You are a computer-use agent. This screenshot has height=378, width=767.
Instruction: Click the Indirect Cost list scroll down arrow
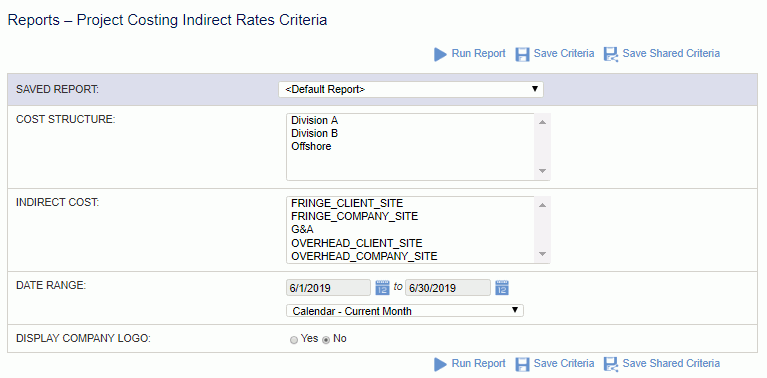542,254
